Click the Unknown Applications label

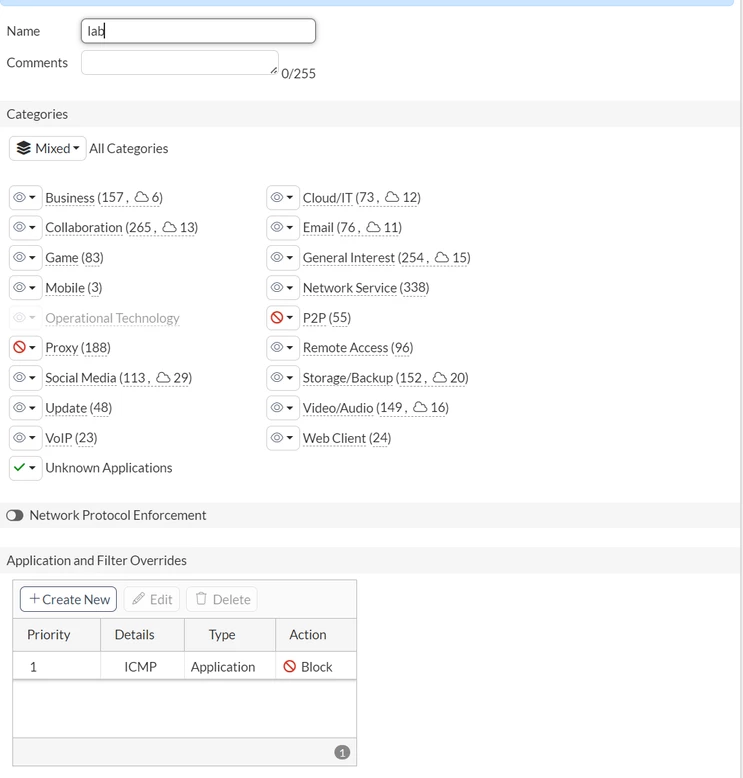(x=109, y=468)
